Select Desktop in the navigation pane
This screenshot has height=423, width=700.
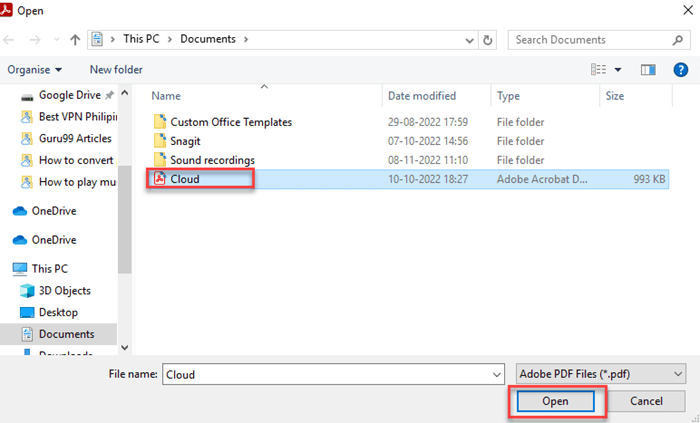click(x=58, y=312)
